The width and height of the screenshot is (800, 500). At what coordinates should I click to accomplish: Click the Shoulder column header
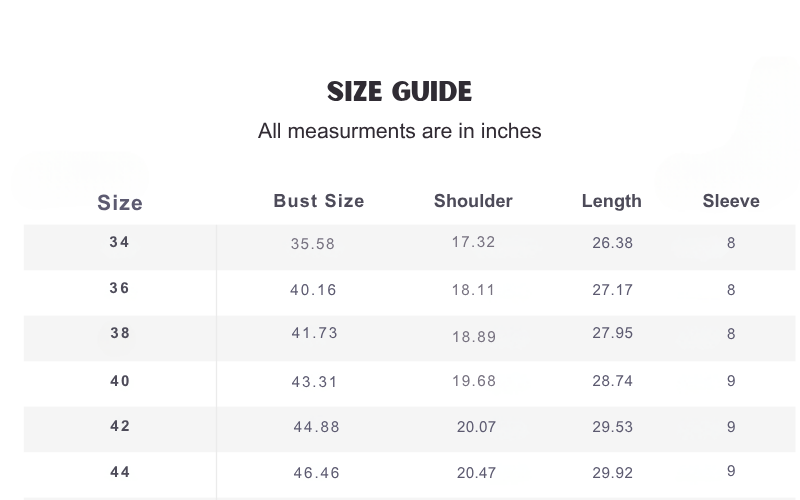point(473,201)
